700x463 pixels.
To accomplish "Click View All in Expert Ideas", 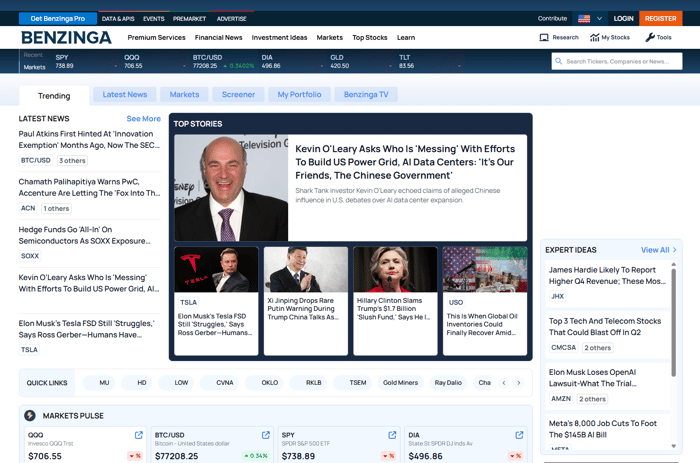I will tap(658, 250).
